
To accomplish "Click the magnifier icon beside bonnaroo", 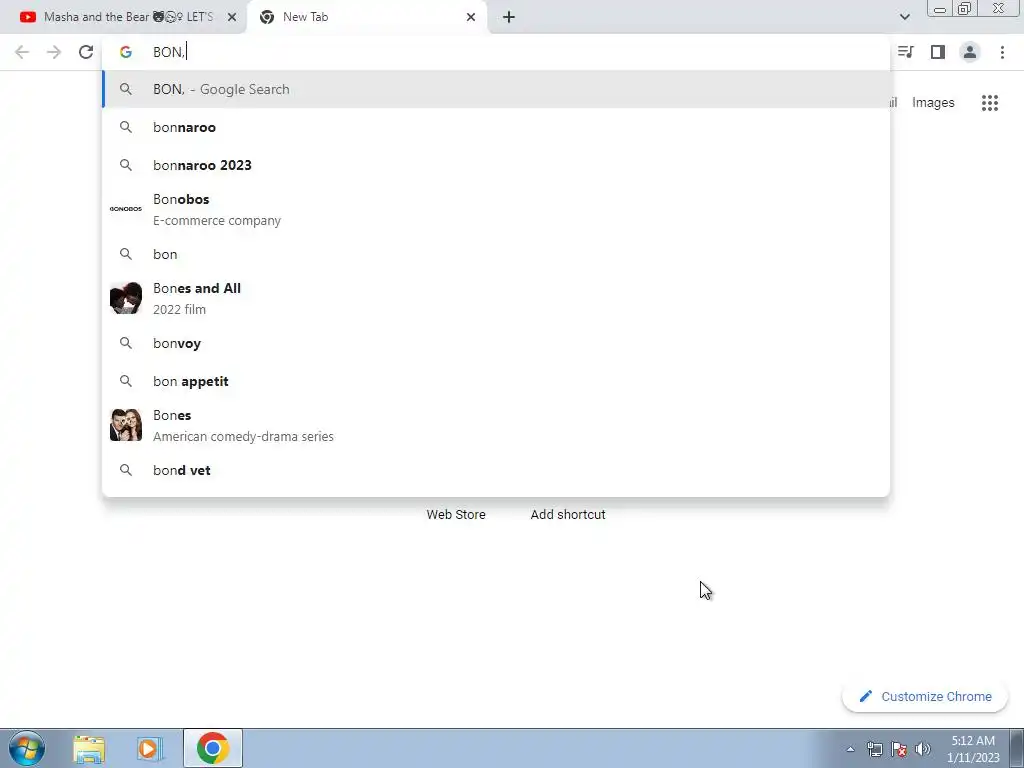I will 125,127.
